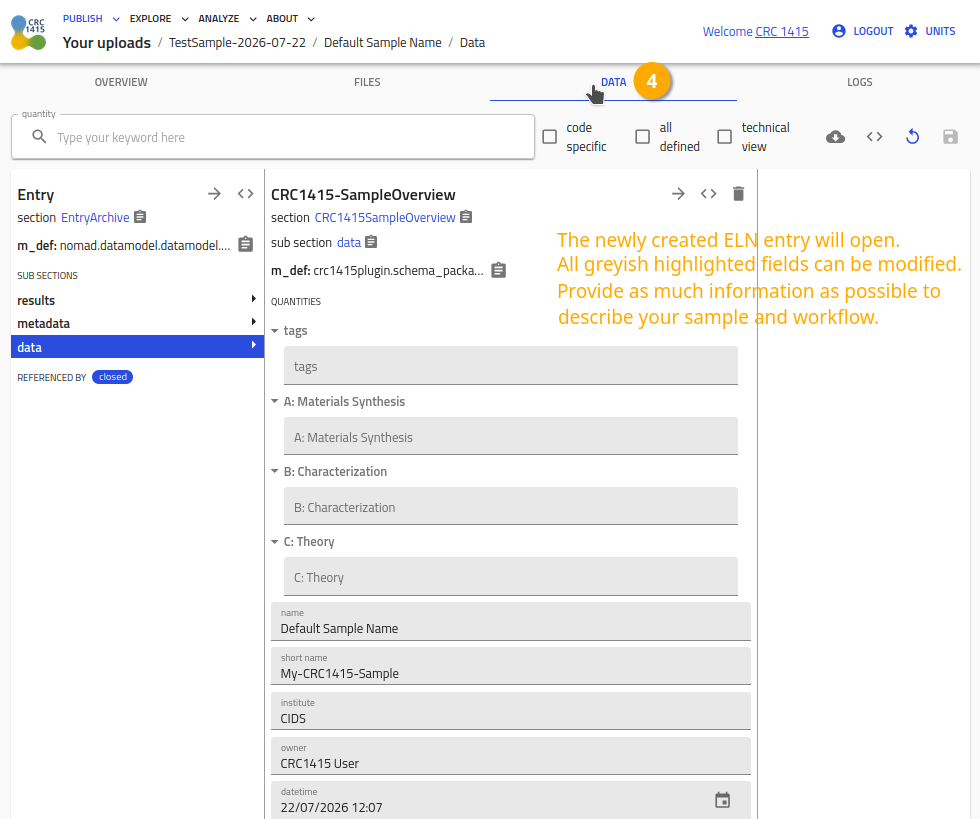Click the name field Default Sample Name
The image size is (980, 819).
[x=511, y=621]
